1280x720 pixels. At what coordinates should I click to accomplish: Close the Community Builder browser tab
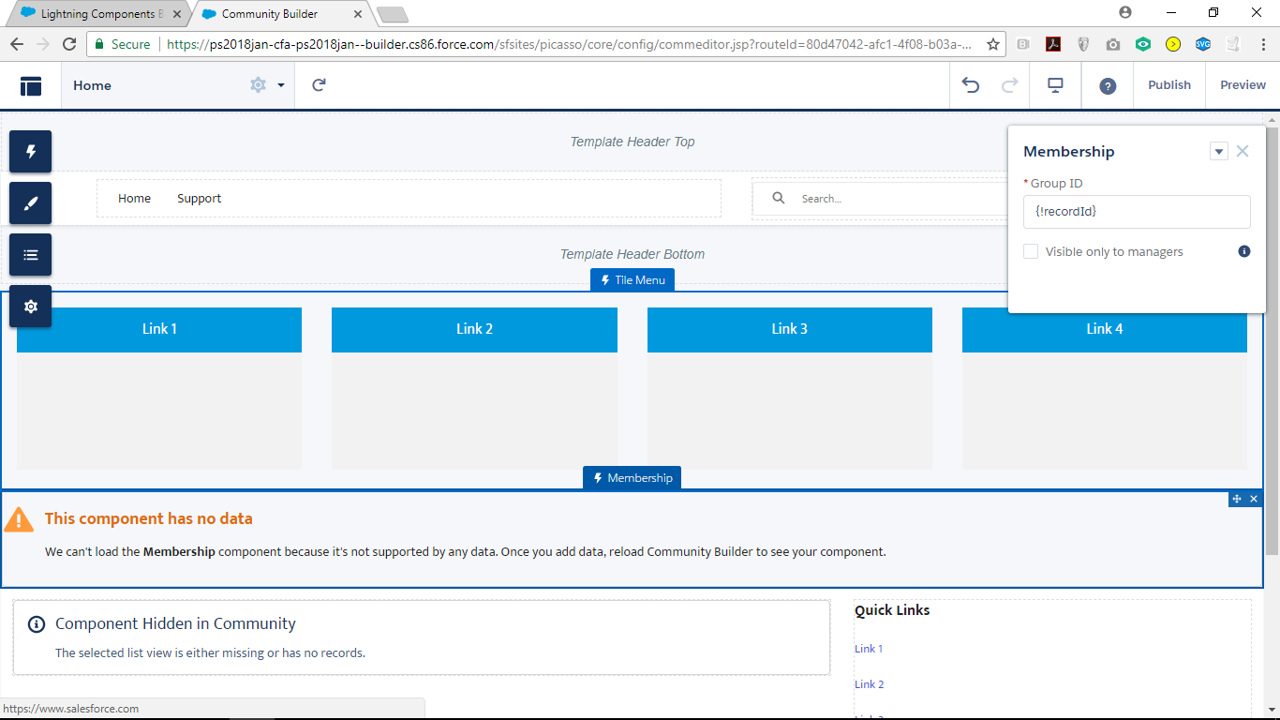point(357,14)
